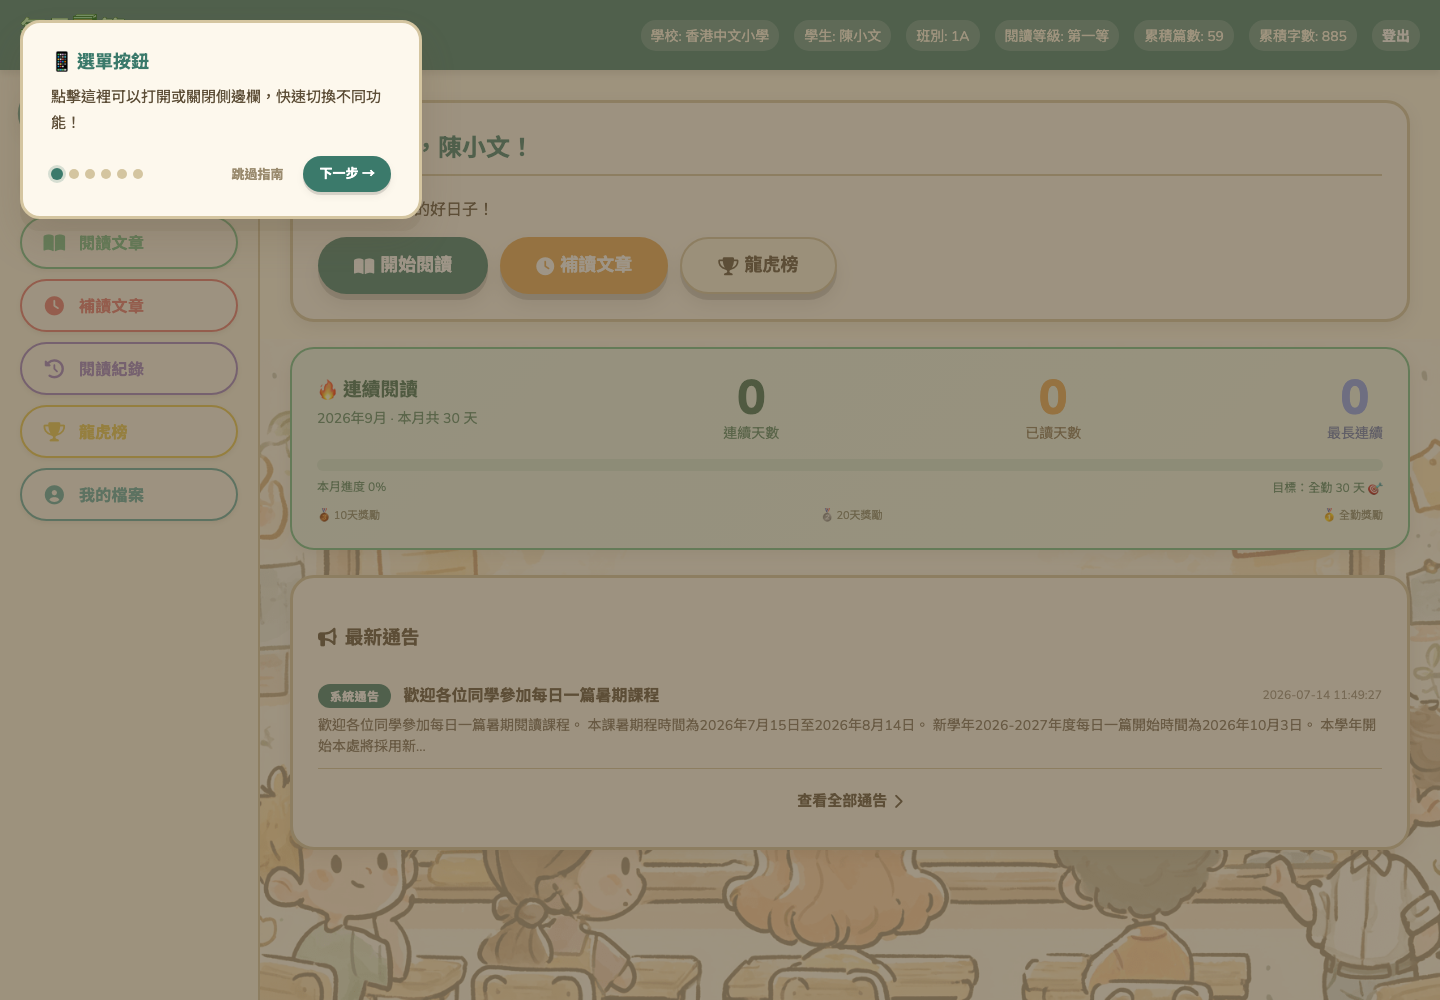
Task: Select the third guide step dot
Action: click(90, 174)
